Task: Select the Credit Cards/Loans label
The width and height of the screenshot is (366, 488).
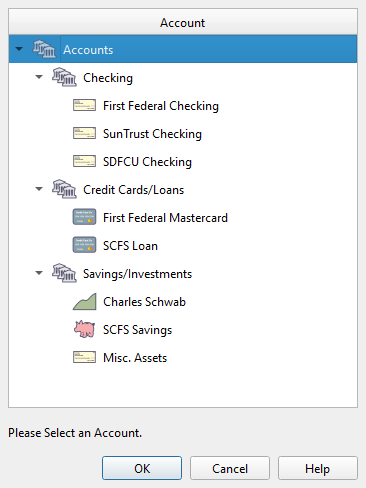Action: [x=133, y=190]
